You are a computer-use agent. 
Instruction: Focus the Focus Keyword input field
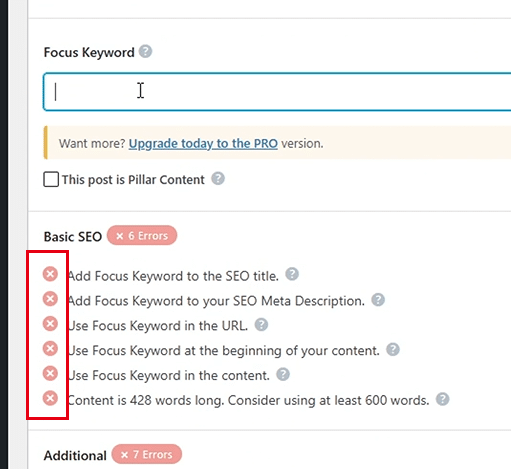(277, 92)
